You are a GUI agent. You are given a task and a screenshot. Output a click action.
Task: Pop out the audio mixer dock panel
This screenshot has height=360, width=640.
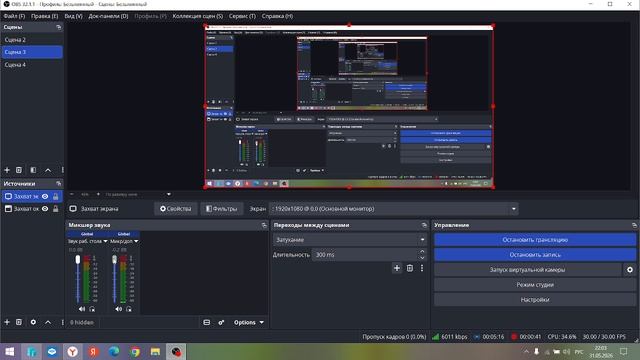264,225
